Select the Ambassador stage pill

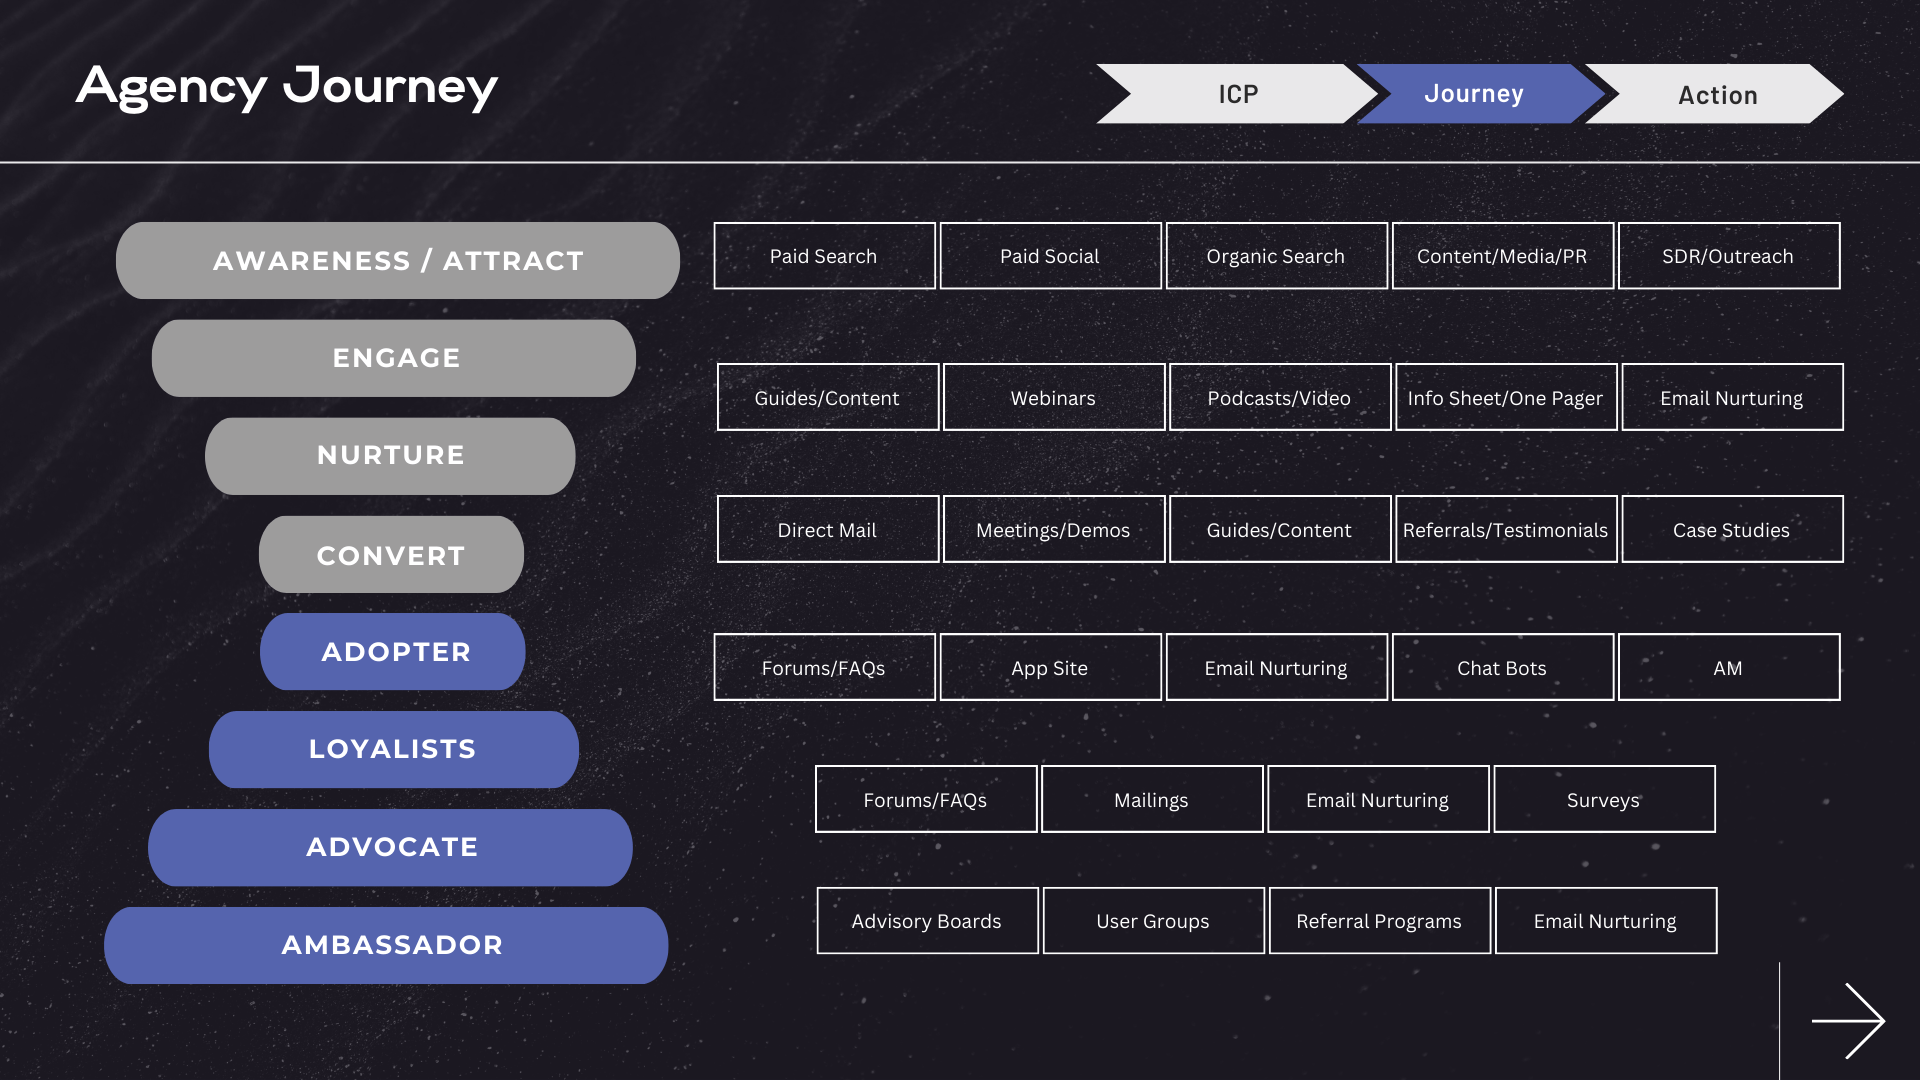click(x=386, y=946)
